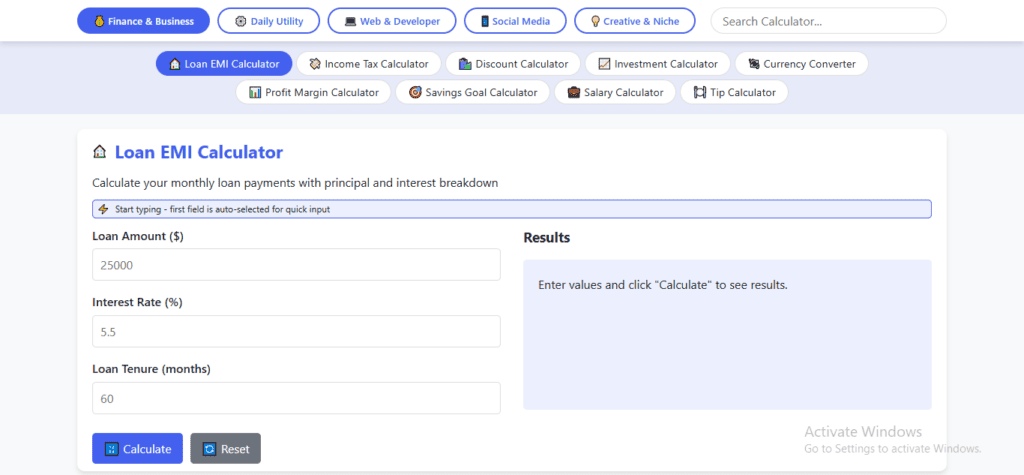This screenshot has width=1024, height=475.
Task: Click the 'Calculate your monthly loan payments' description
Action: [x=295, y=183]
